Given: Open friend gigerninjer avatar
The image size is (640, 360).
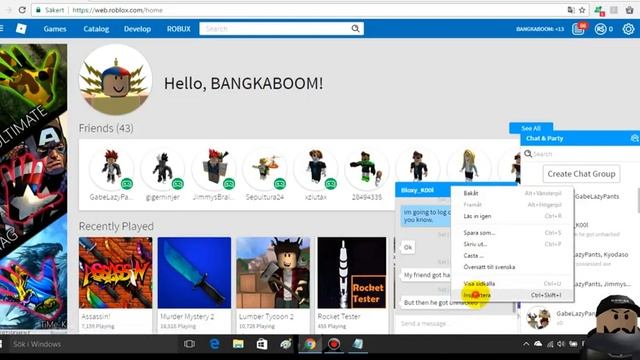Looking at the screenshot, I should pos(162,167).
